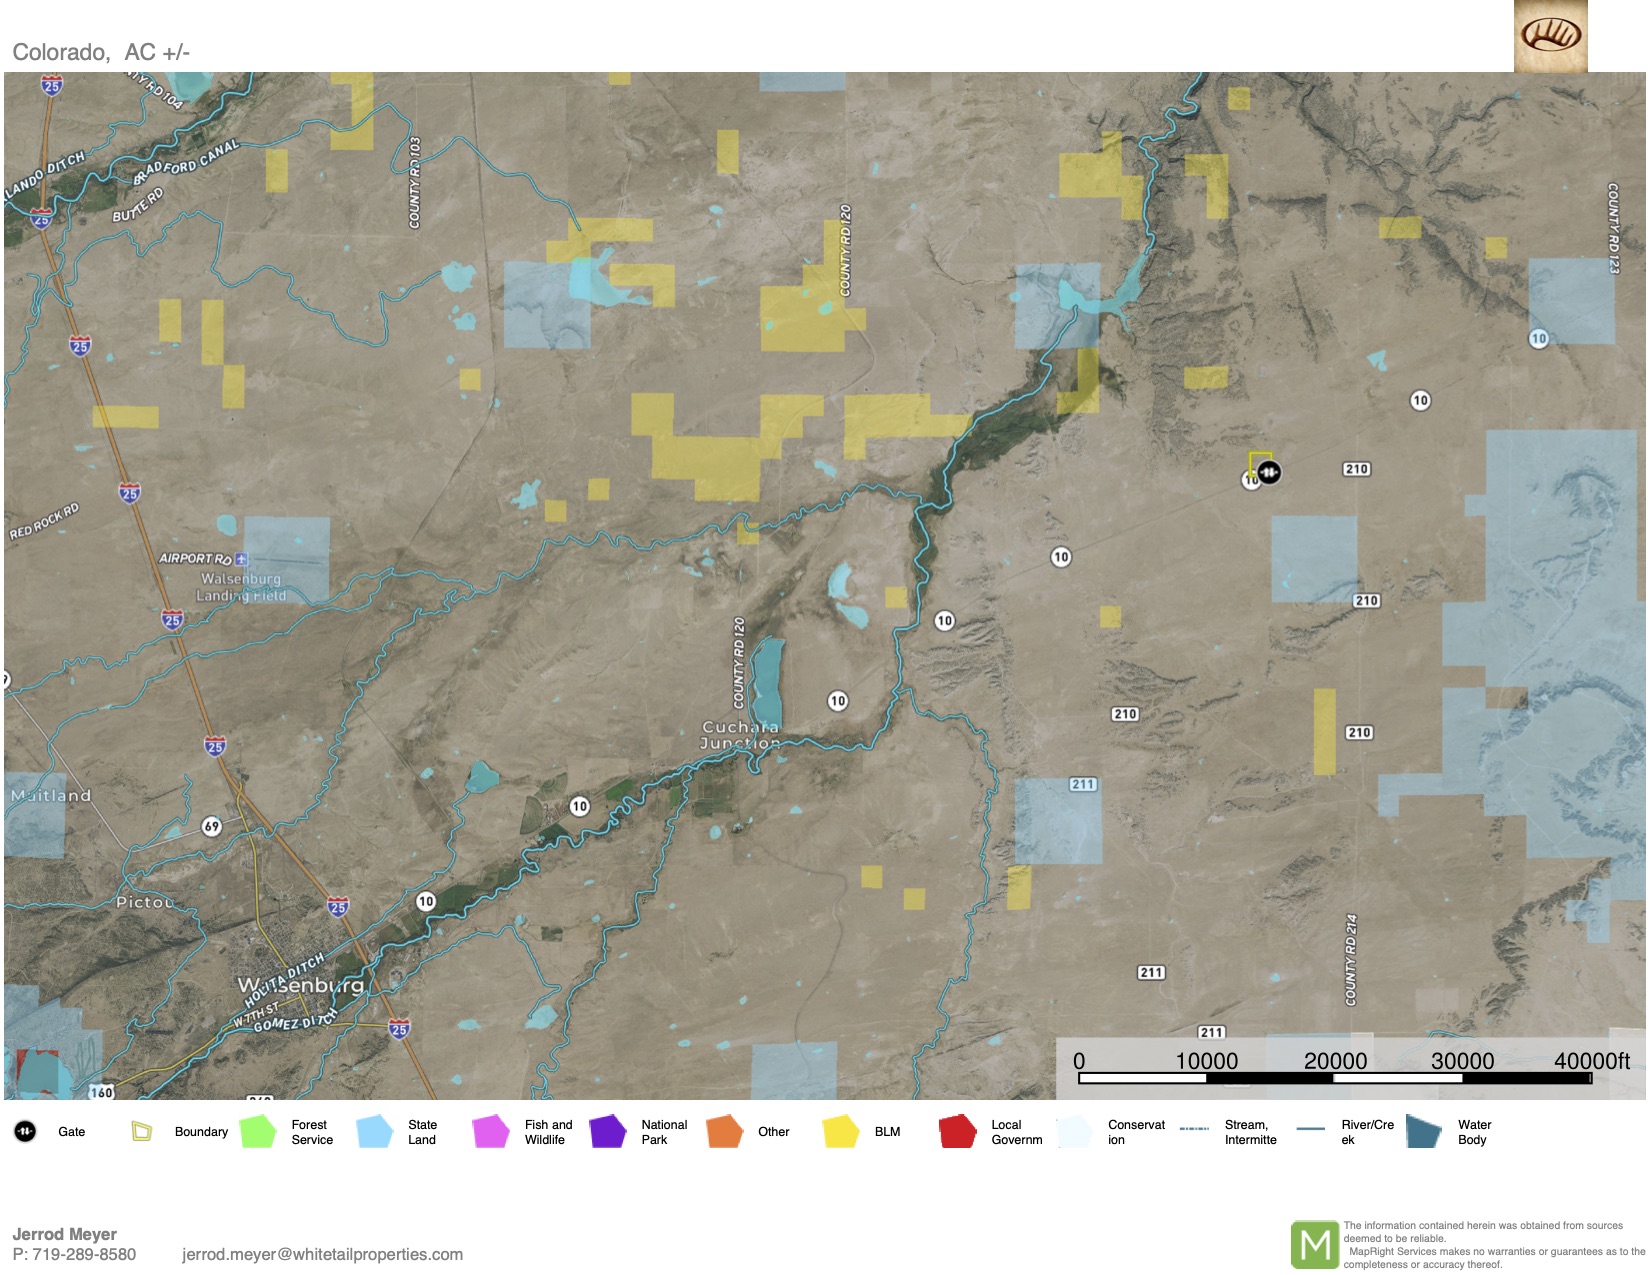Select the red Local Government swatch

click(957, 1131)
